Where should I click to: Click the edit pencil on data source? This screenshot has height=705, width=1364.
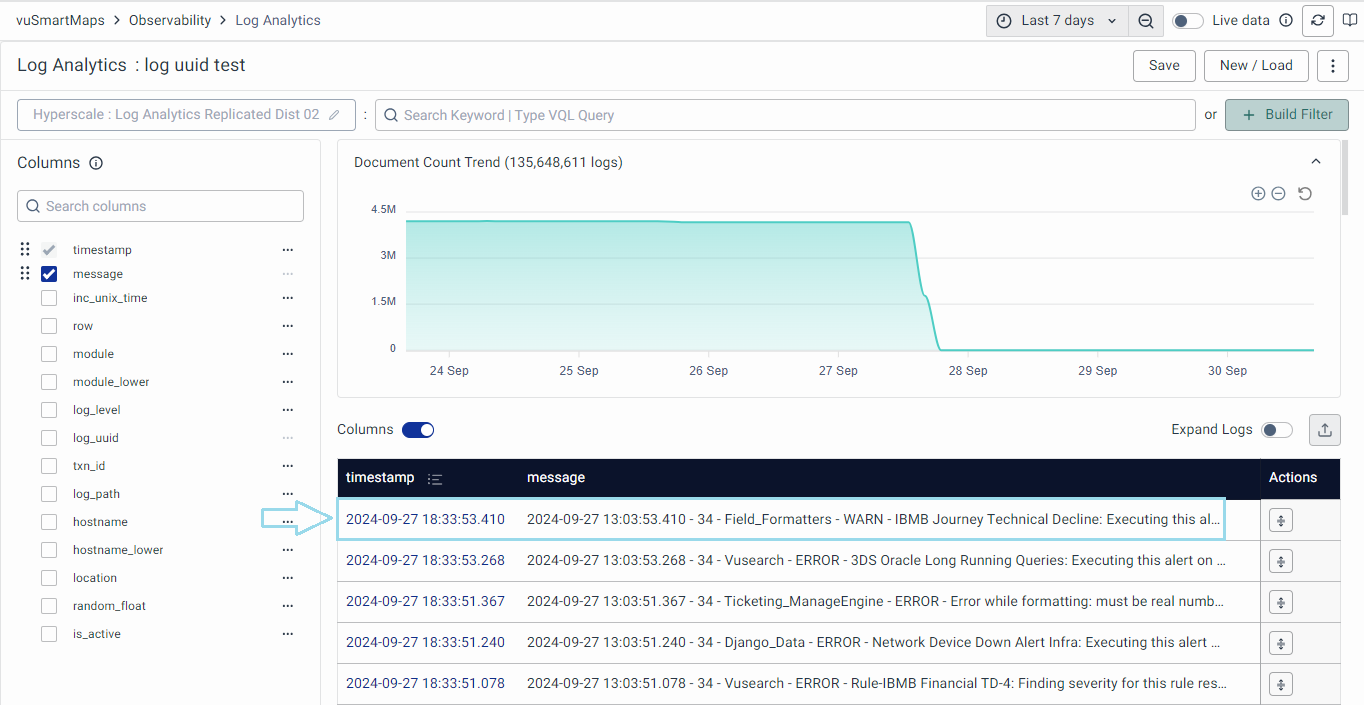[334, 115]
